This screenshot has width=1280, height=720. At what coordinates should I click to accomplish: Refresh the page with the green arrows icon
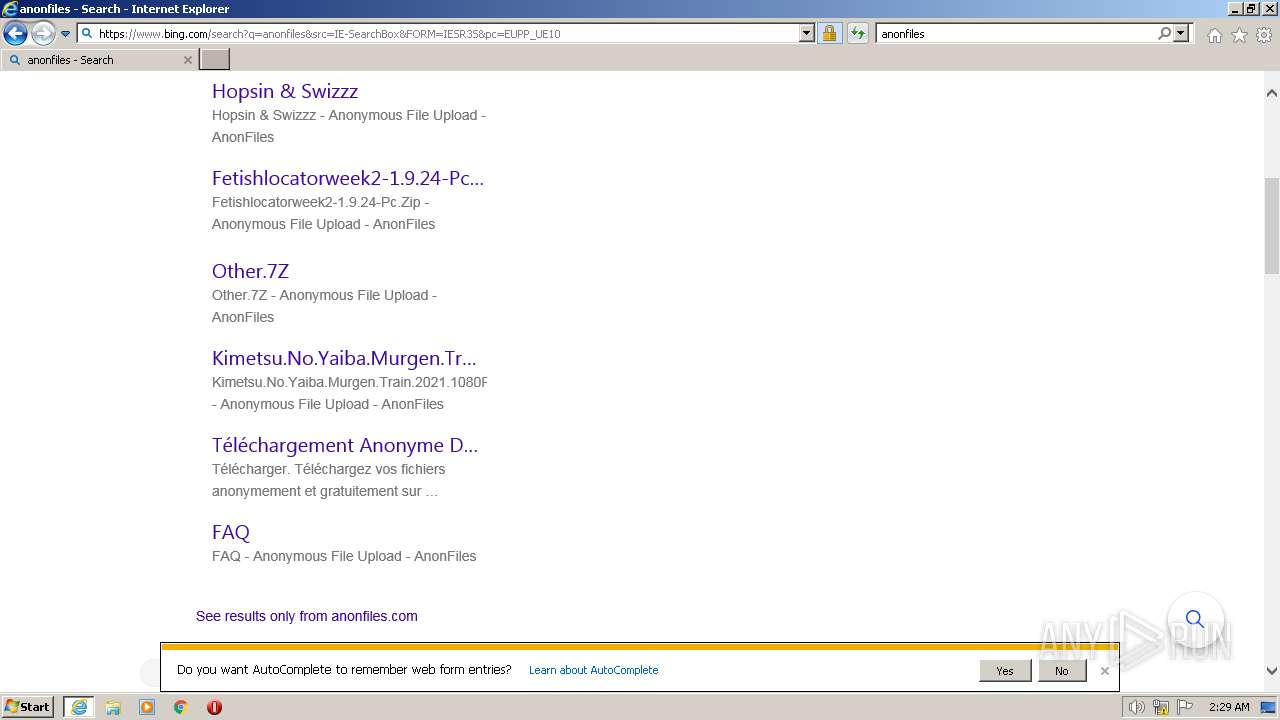pyautogui.click(x=858, y=33)
